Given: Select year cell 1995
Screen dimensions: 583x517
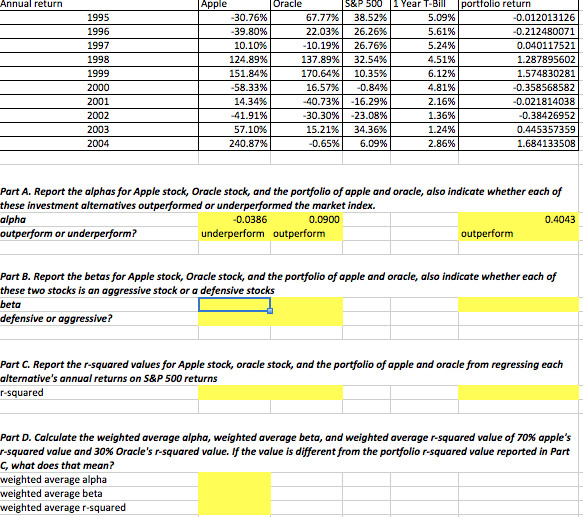Looking at the screenshot, I should pyautogui.click(x=99, y=17).
